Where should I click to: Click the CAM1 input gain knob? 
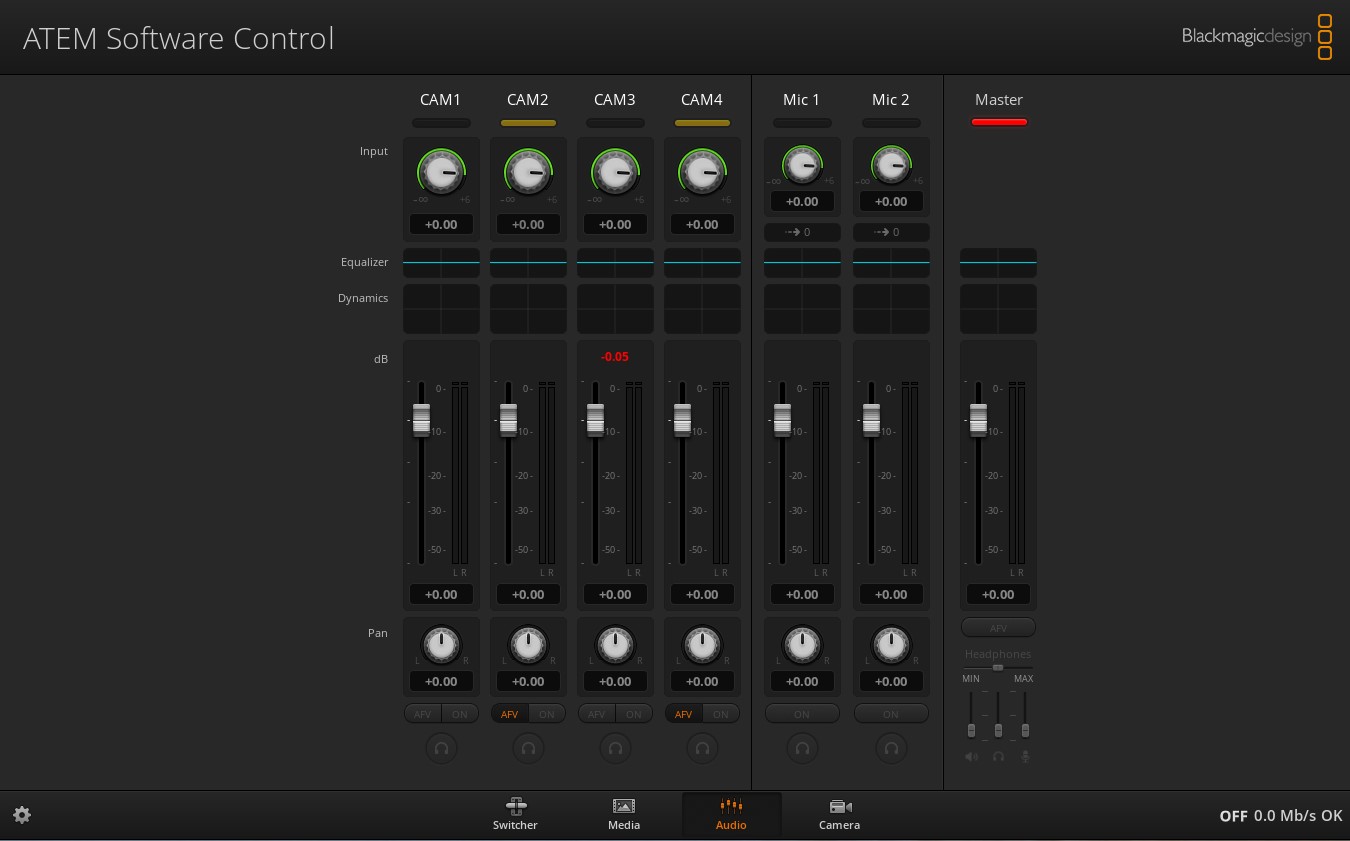441,172
